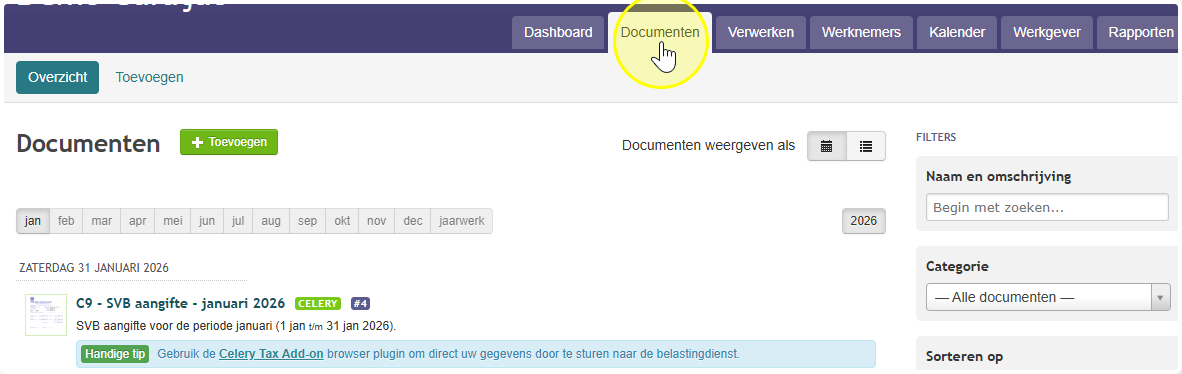Click the green CELERY badge
Image resolution: width=1182 pixels, height=374 pixels.
point(318,304)
